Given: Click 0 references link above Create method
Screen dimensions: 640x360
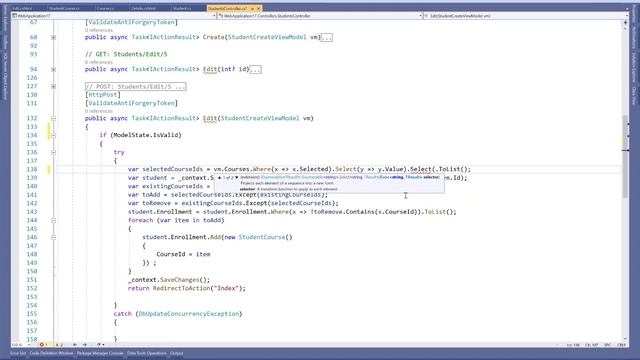Looking at the screenshot, I should coord(99,30).
